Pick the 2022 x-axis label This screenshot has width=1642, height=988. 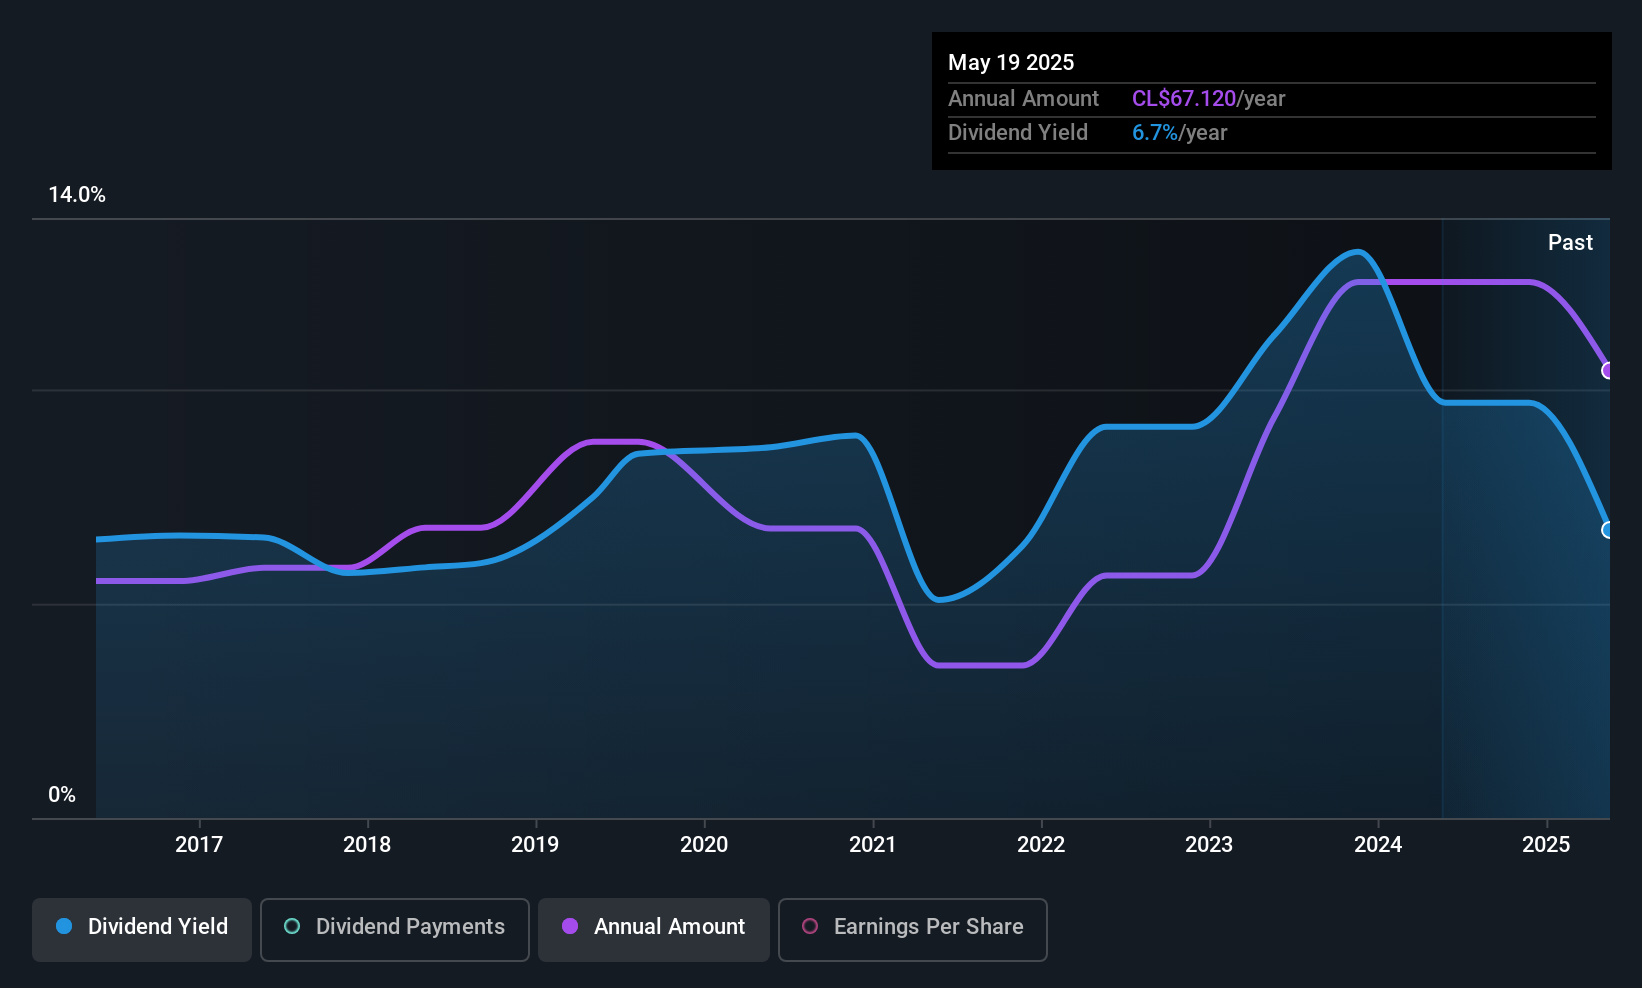pos(1041,845)
